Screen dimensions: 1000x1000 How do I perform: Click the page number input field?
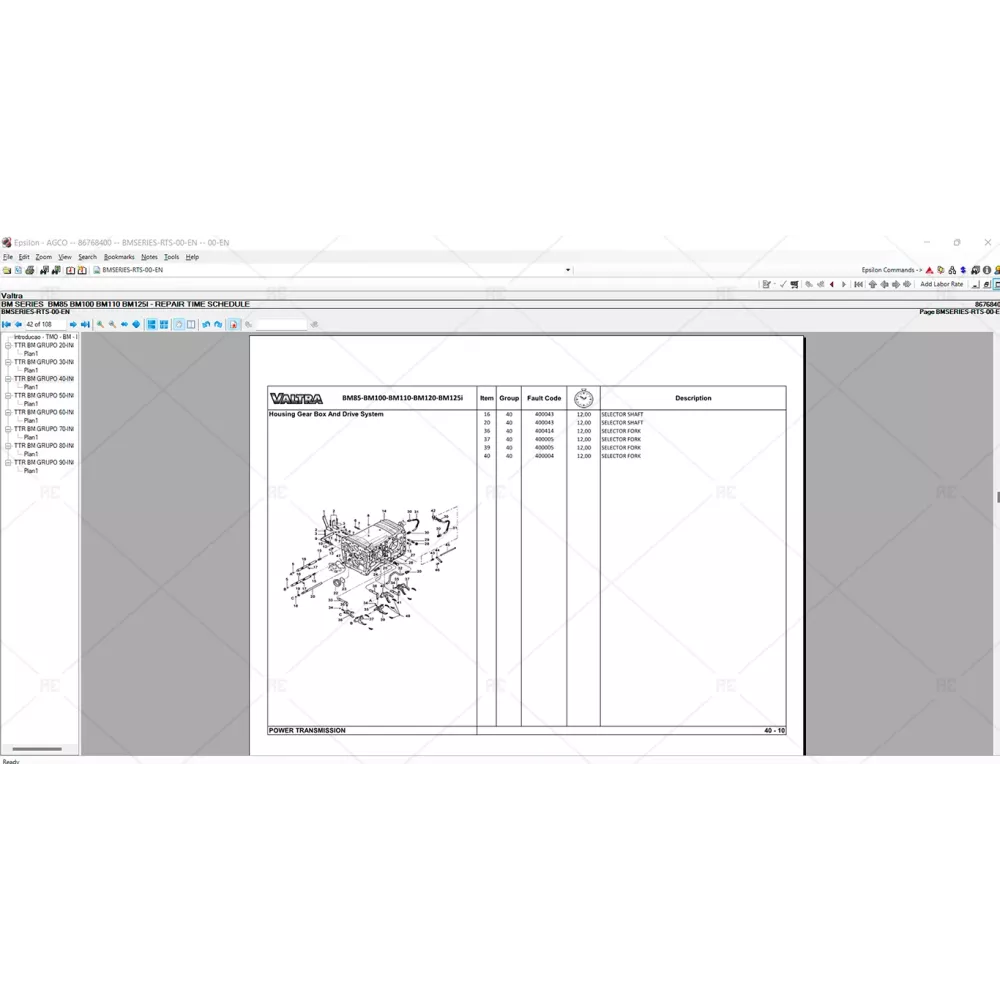click(45, 324)
